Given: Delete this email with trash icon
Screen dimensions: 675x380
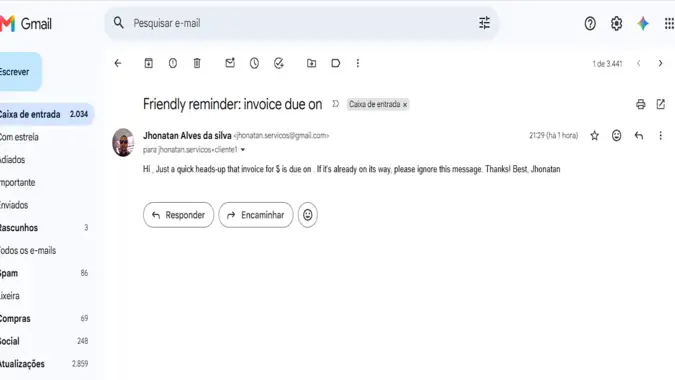Looking at the screenshot, I should point(197,63).
